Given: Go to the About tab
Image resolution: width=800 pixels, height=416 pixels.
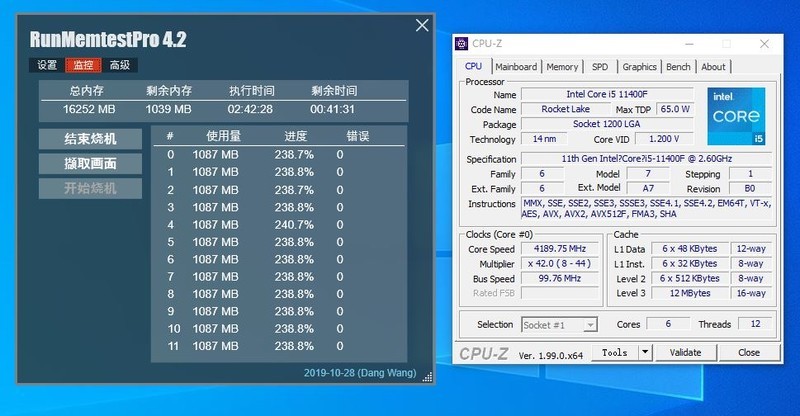Looking at the screenshot, I should click(713, 67).
